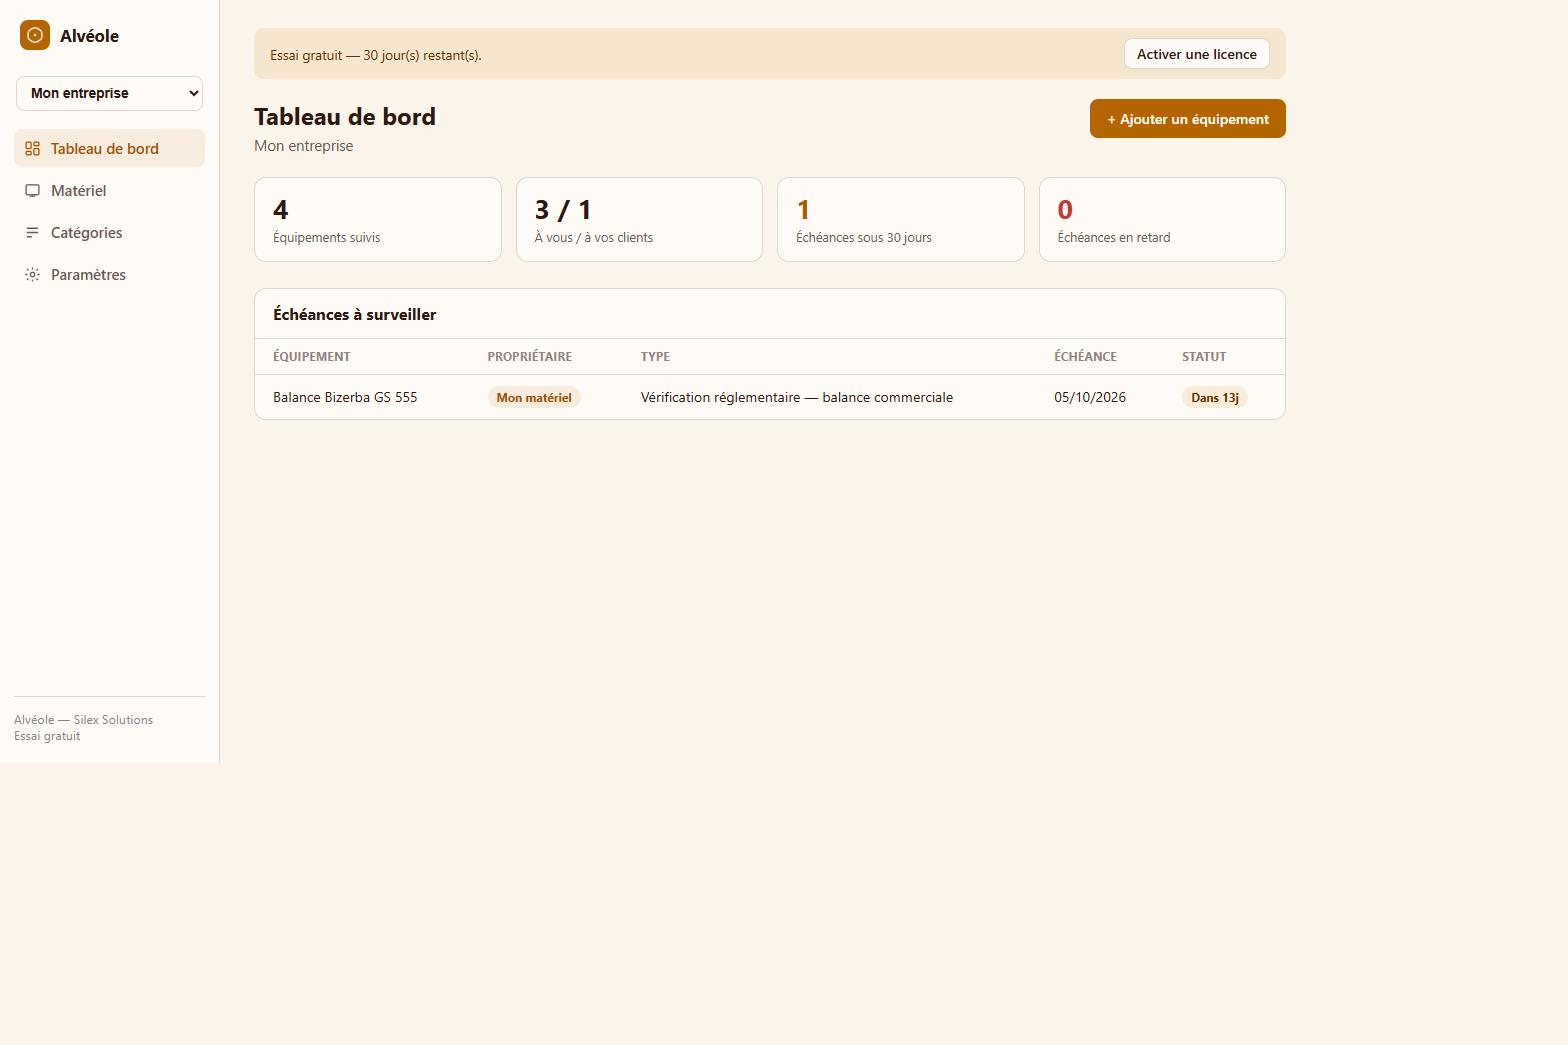
Task: Click the Mon matériel owner badge
Action: point(534,397)
